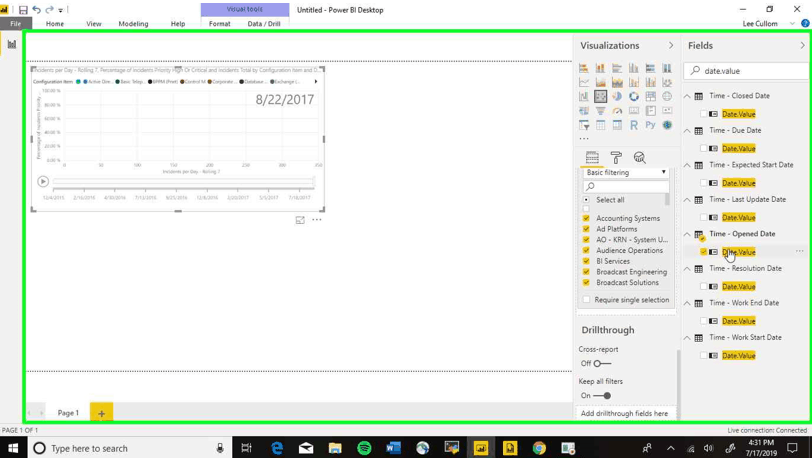
Task: Select the Python visual
Action: point(650,125)
